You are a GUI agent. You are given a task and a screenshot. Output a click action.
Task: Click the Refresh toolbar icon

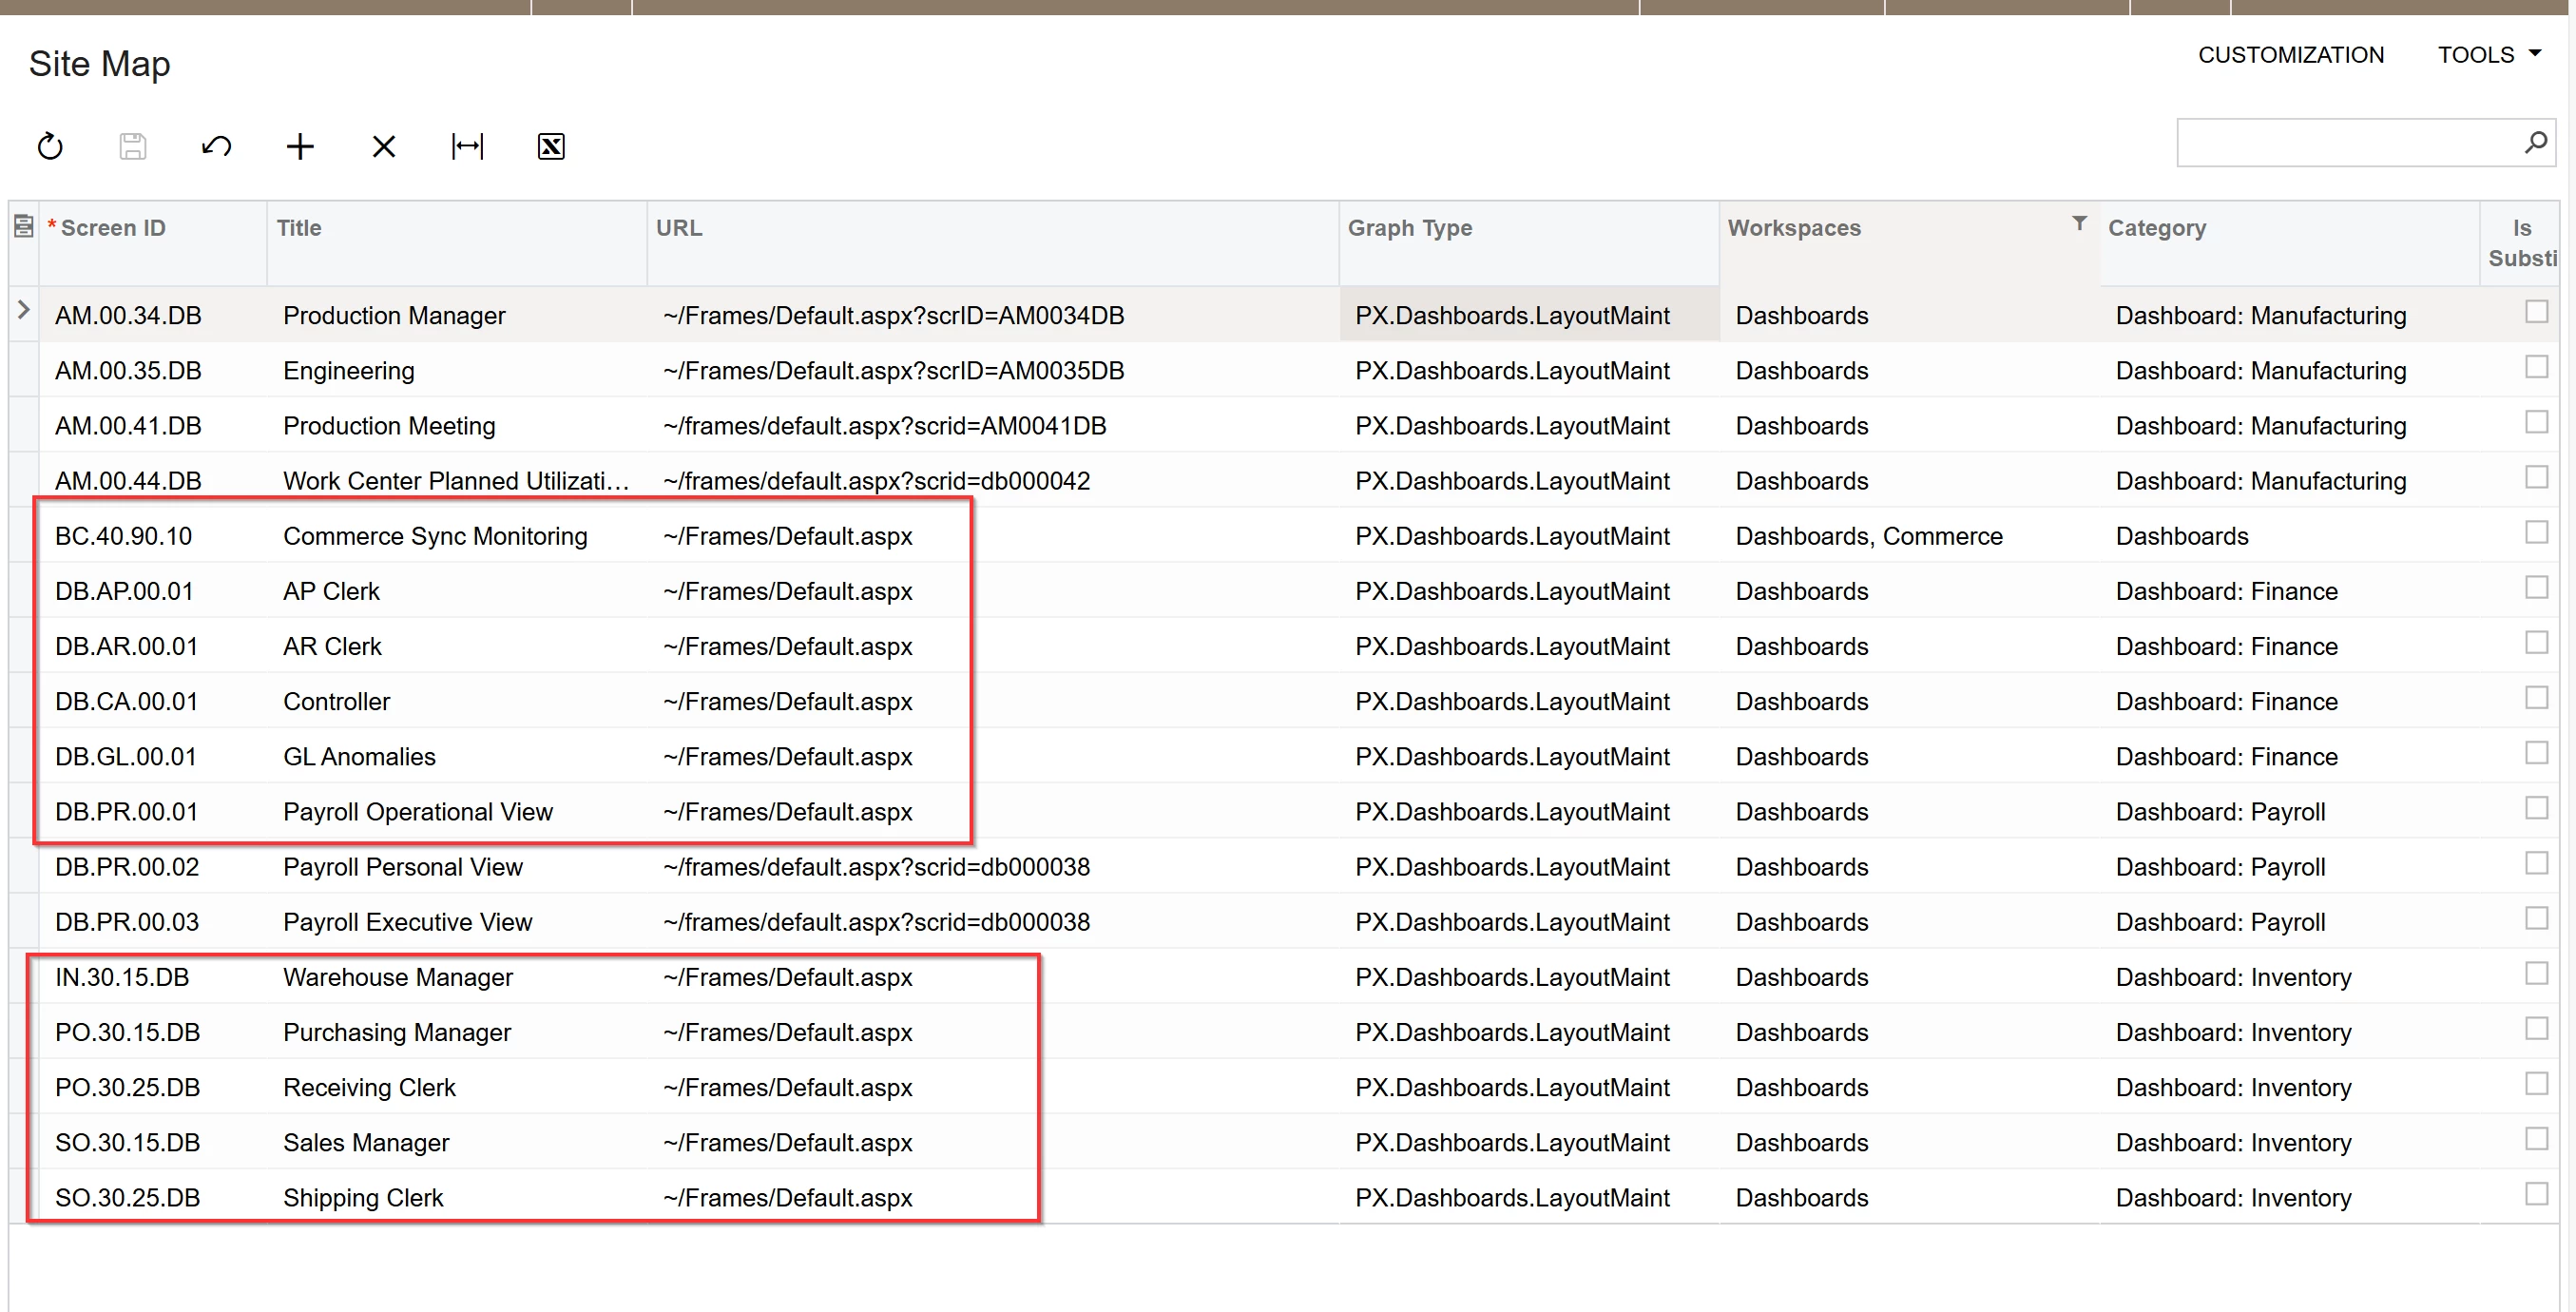pyautogui.click(x=50, y=146)
